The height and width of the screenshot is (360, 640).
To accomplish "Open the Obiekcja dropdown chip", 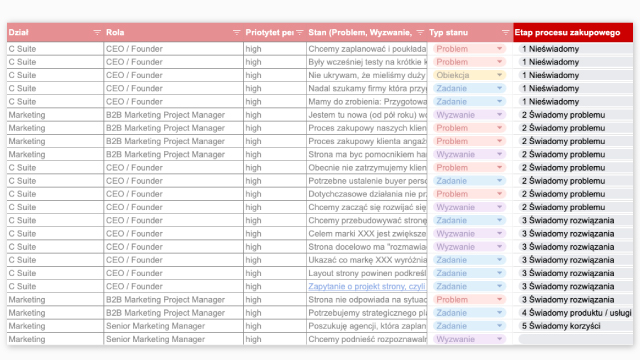I will coord(469,75).
